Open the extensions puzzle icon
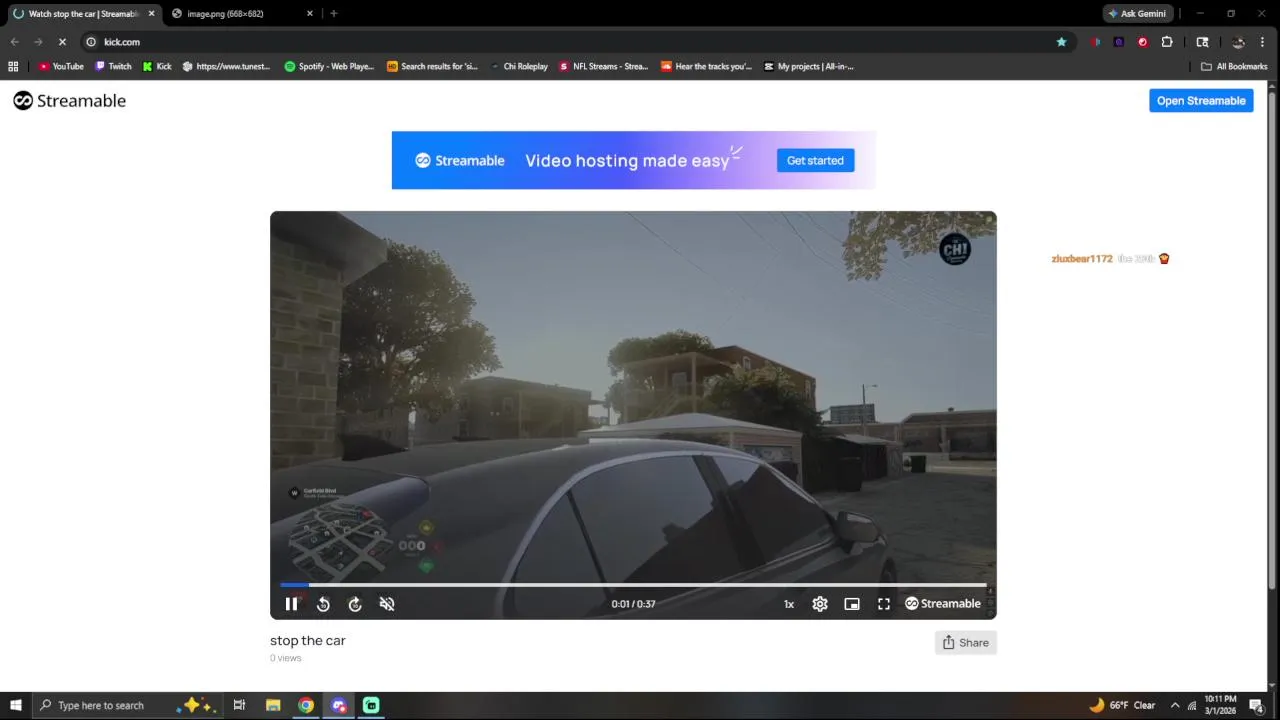Viewport: 1280px width, 720px height. click(1167, 42)
